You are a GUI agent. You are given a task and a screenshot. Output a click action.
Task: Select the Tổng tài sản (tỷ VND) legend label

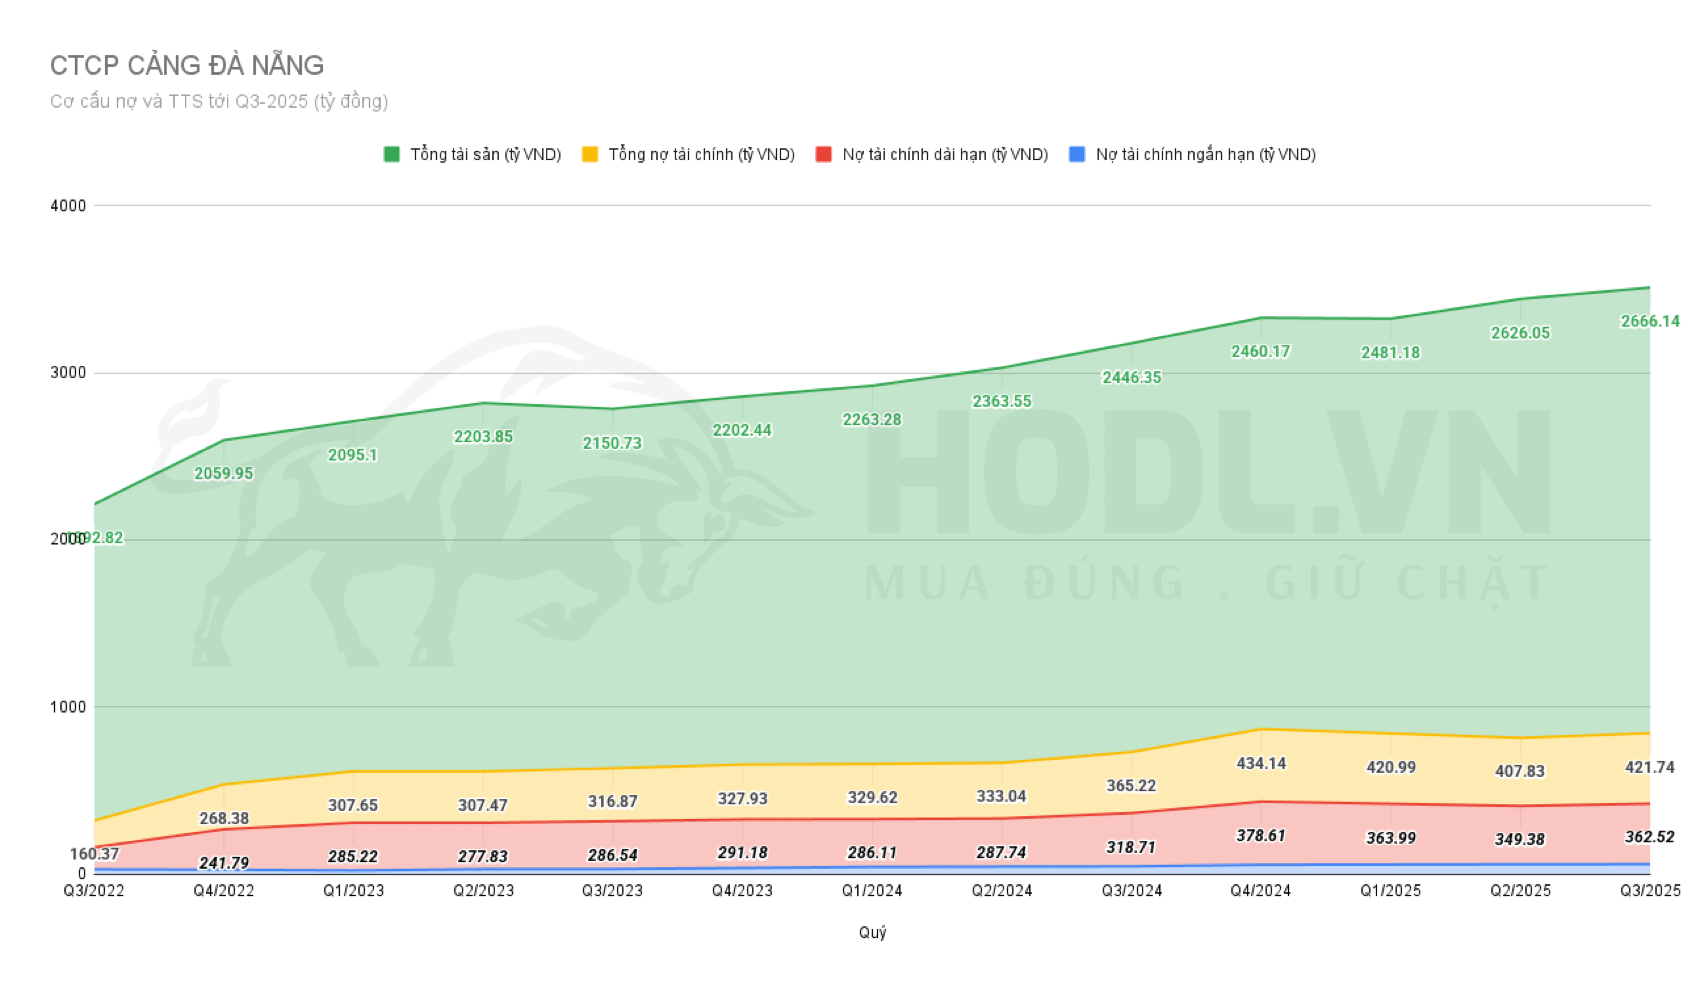click(x=485, y=154)
